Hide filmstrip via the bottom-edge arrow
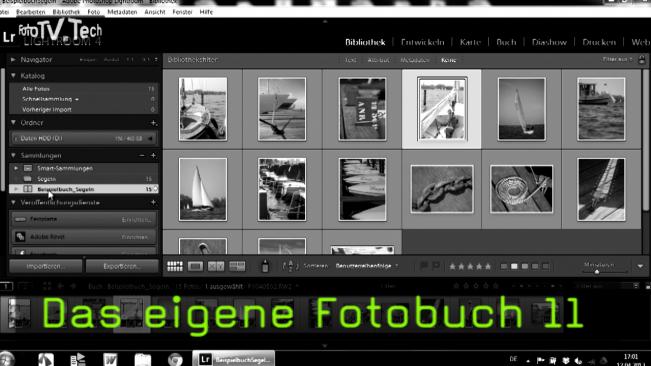Viewport: 651px width, 366px height. tap(325, 345)
